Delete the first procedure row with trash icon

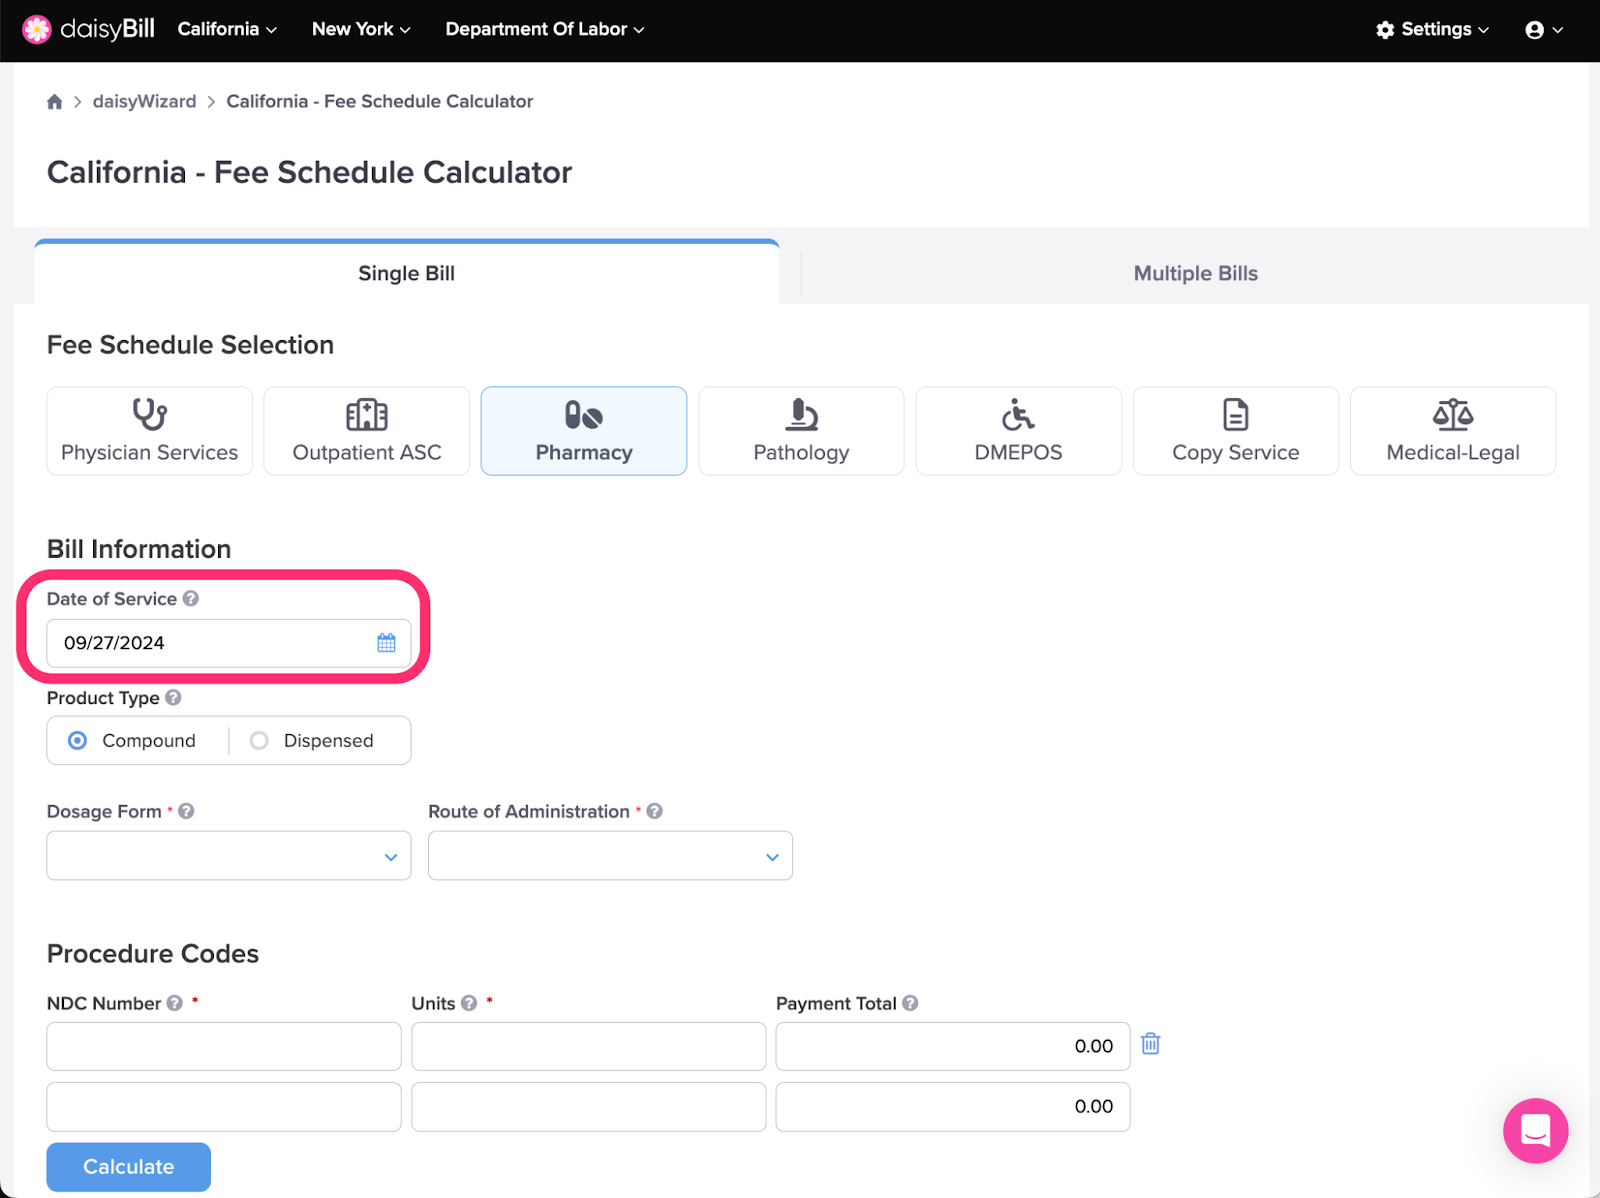coord(1151,1044)
